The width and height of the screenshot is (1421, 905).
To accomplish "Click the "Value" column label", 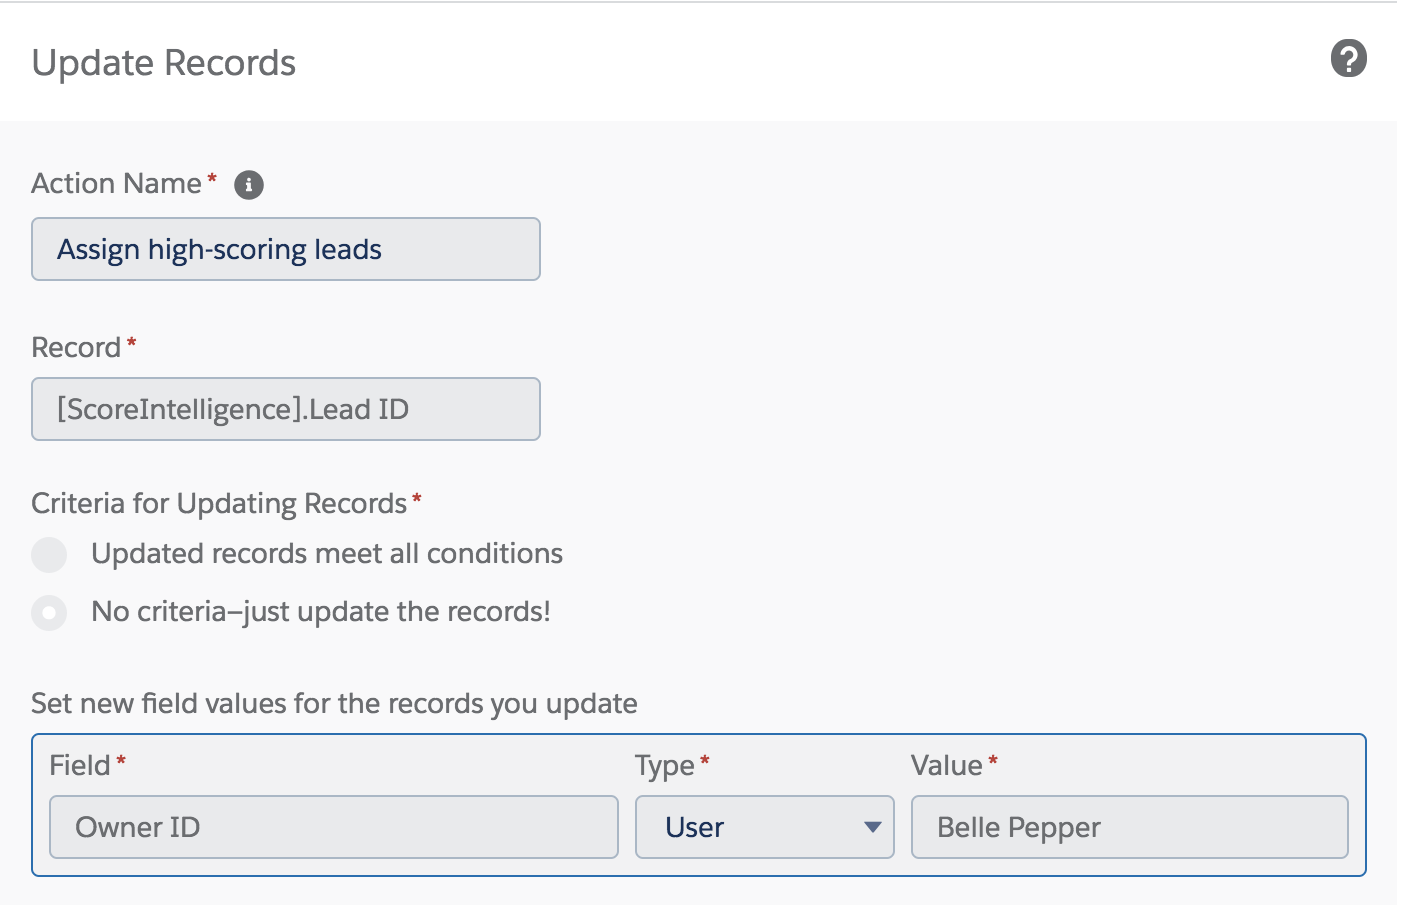I will coord(946,766).
